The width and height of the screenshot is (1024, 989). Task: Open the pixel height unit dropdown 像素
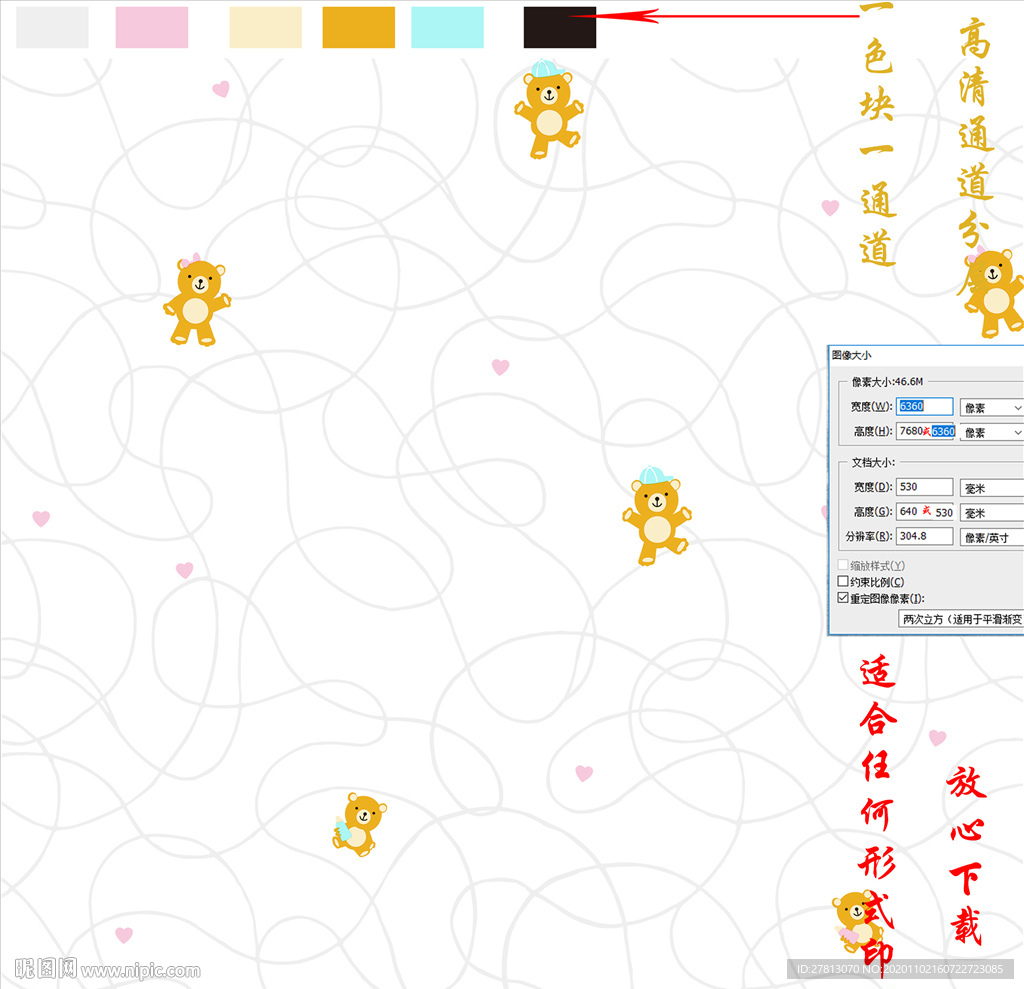[x=991, y=432]
